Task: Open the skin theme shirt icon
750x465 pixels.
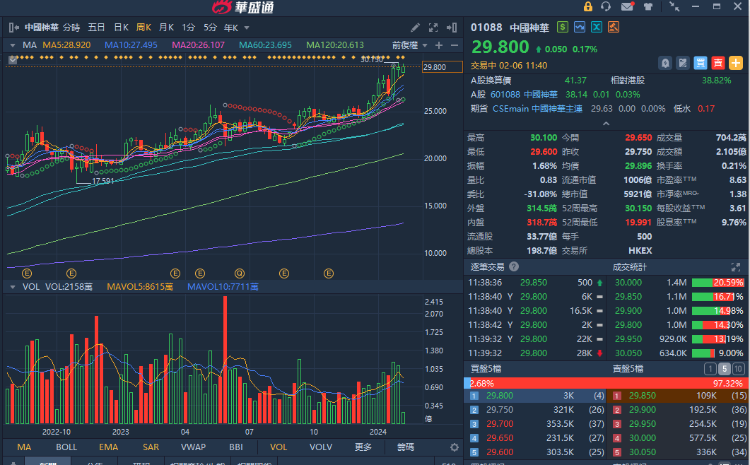Action: pos(648,7)
